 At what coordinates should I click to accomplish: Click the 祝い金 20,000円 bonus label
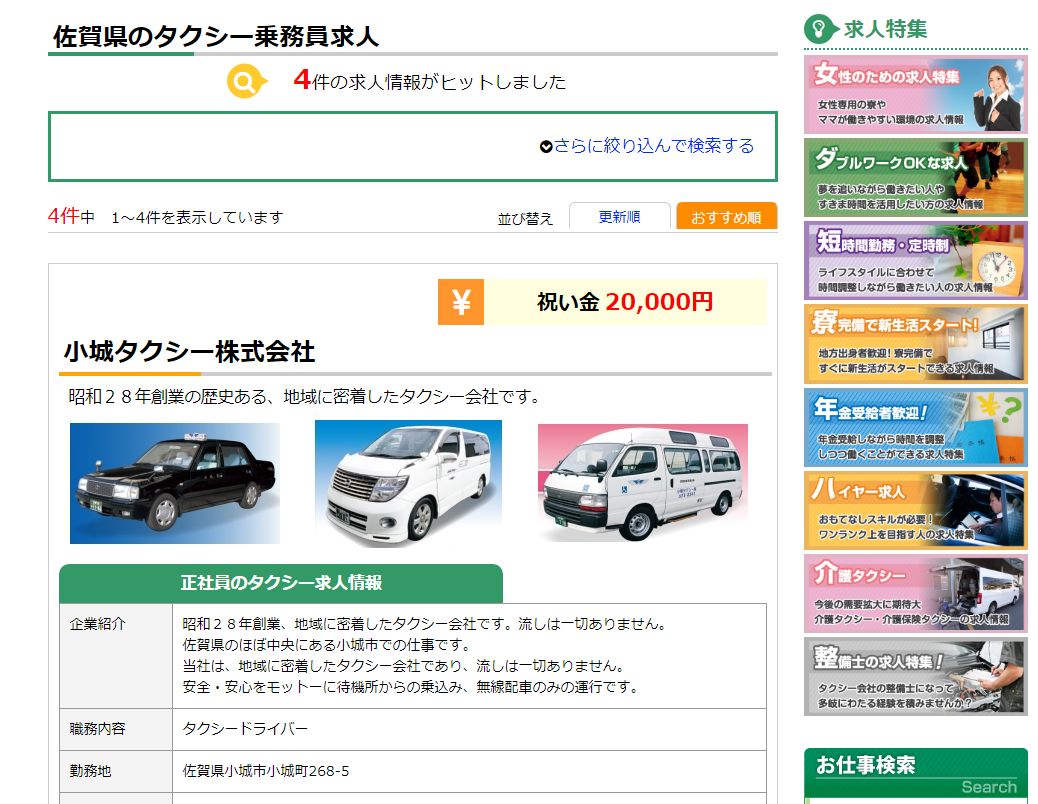(x=625, y=302)
